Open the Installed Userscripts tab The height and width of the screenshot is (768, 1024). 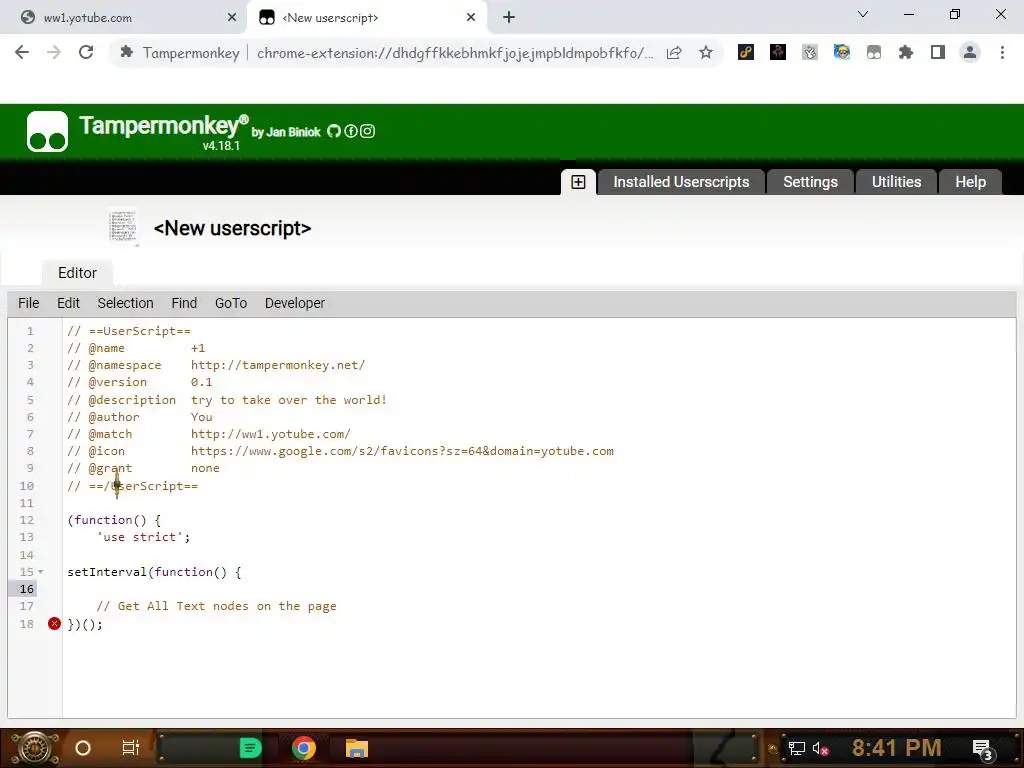point(680,182)
